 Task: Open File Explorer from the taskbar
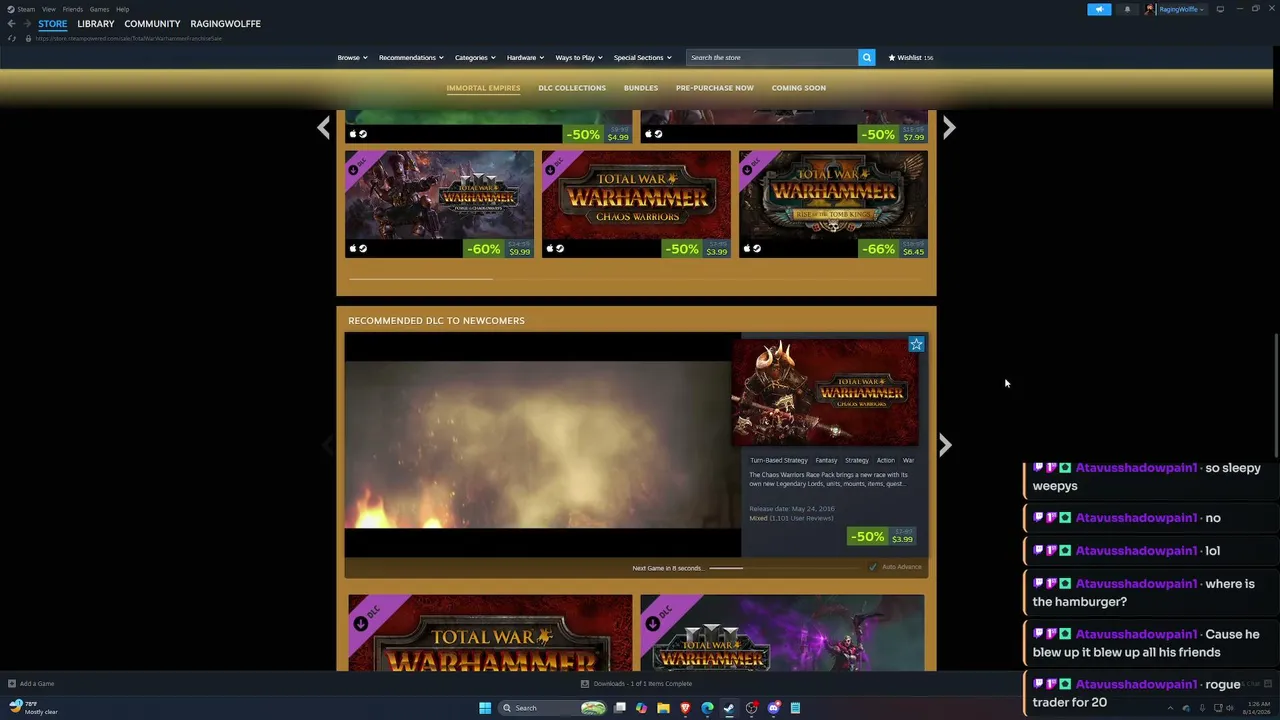663,708
